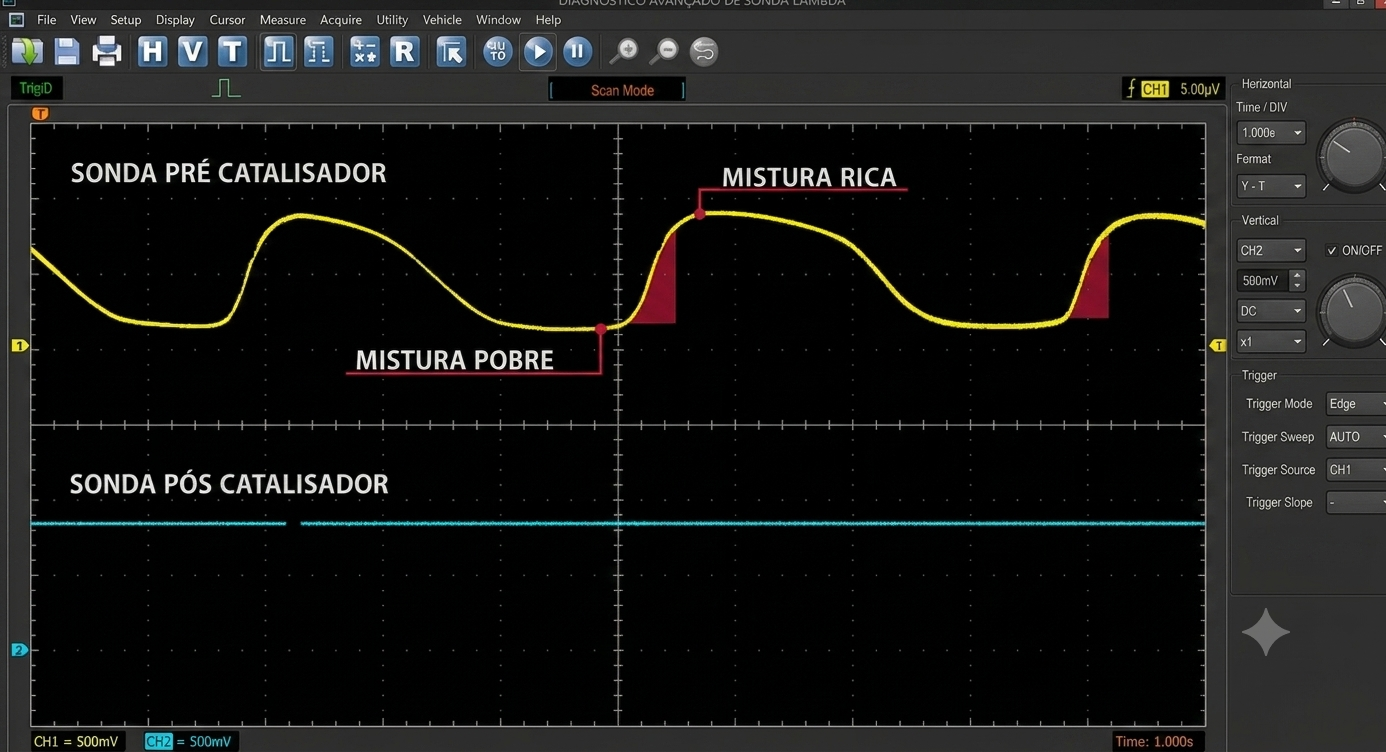Open the x1 probe attenuation dropdown
The width and height of the screenshot is (1386, 752).
(1271, 342)
